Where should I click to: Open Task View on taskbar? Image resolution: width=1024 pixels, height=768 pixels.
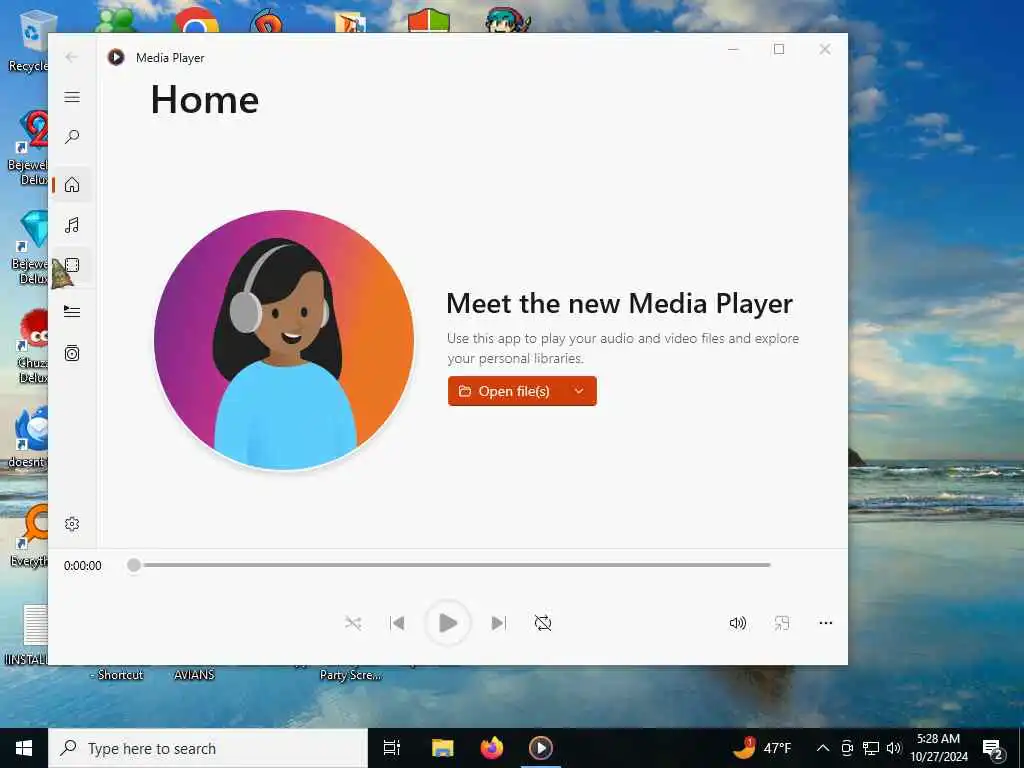tap(392, 748)
